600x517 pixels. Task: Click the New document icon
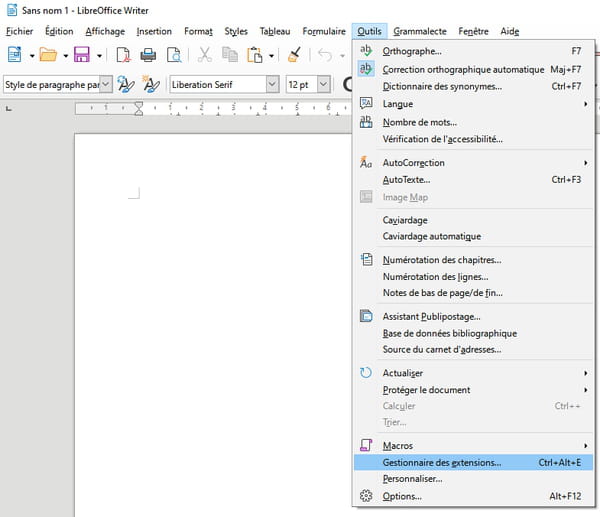point(15,55)
